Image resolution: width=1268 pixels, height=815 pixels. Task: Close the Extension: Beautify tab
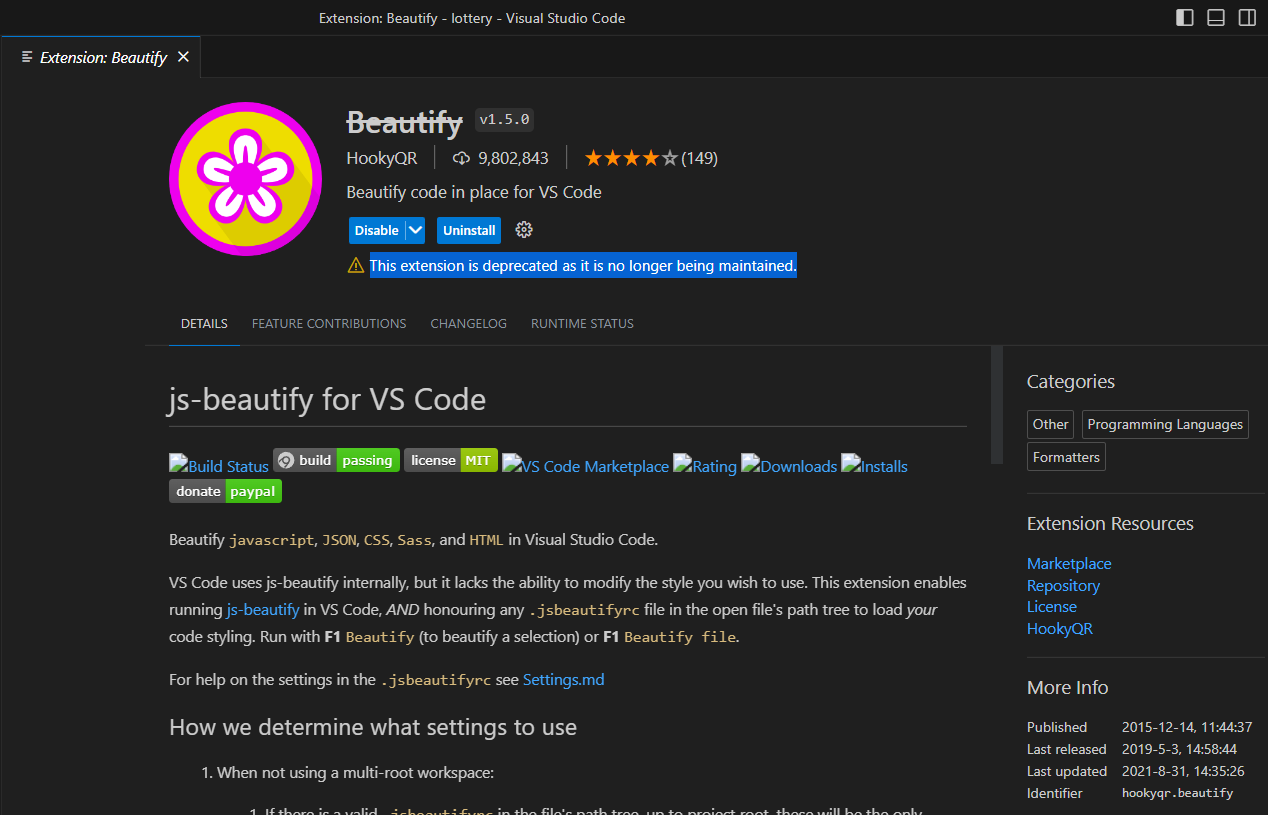click(x=183, y=57)
